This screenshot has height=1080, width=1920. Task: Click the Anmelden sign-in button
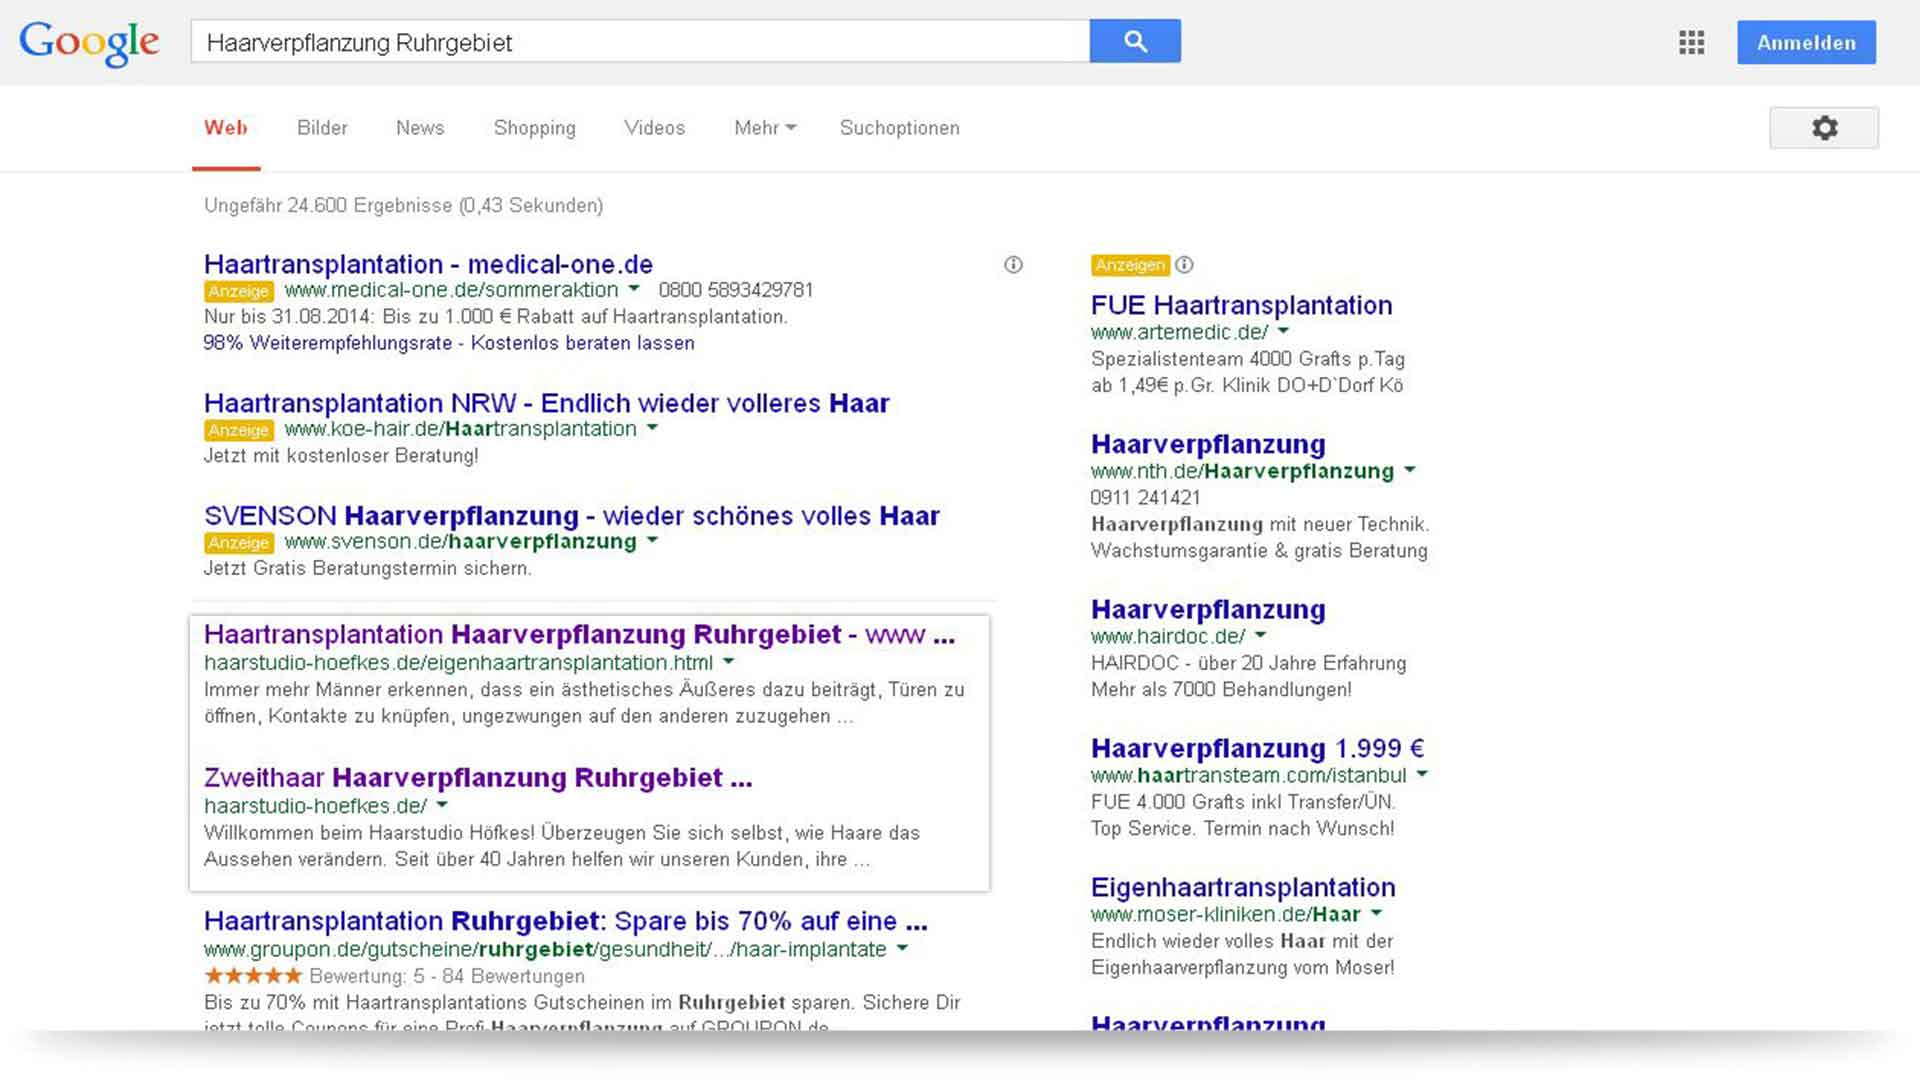(1806, 43)
